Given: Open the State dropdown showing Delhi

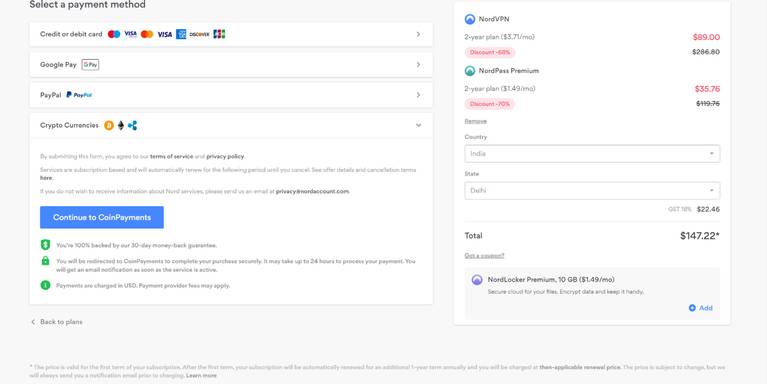Looking at the screenshot, I should (592, 190).
